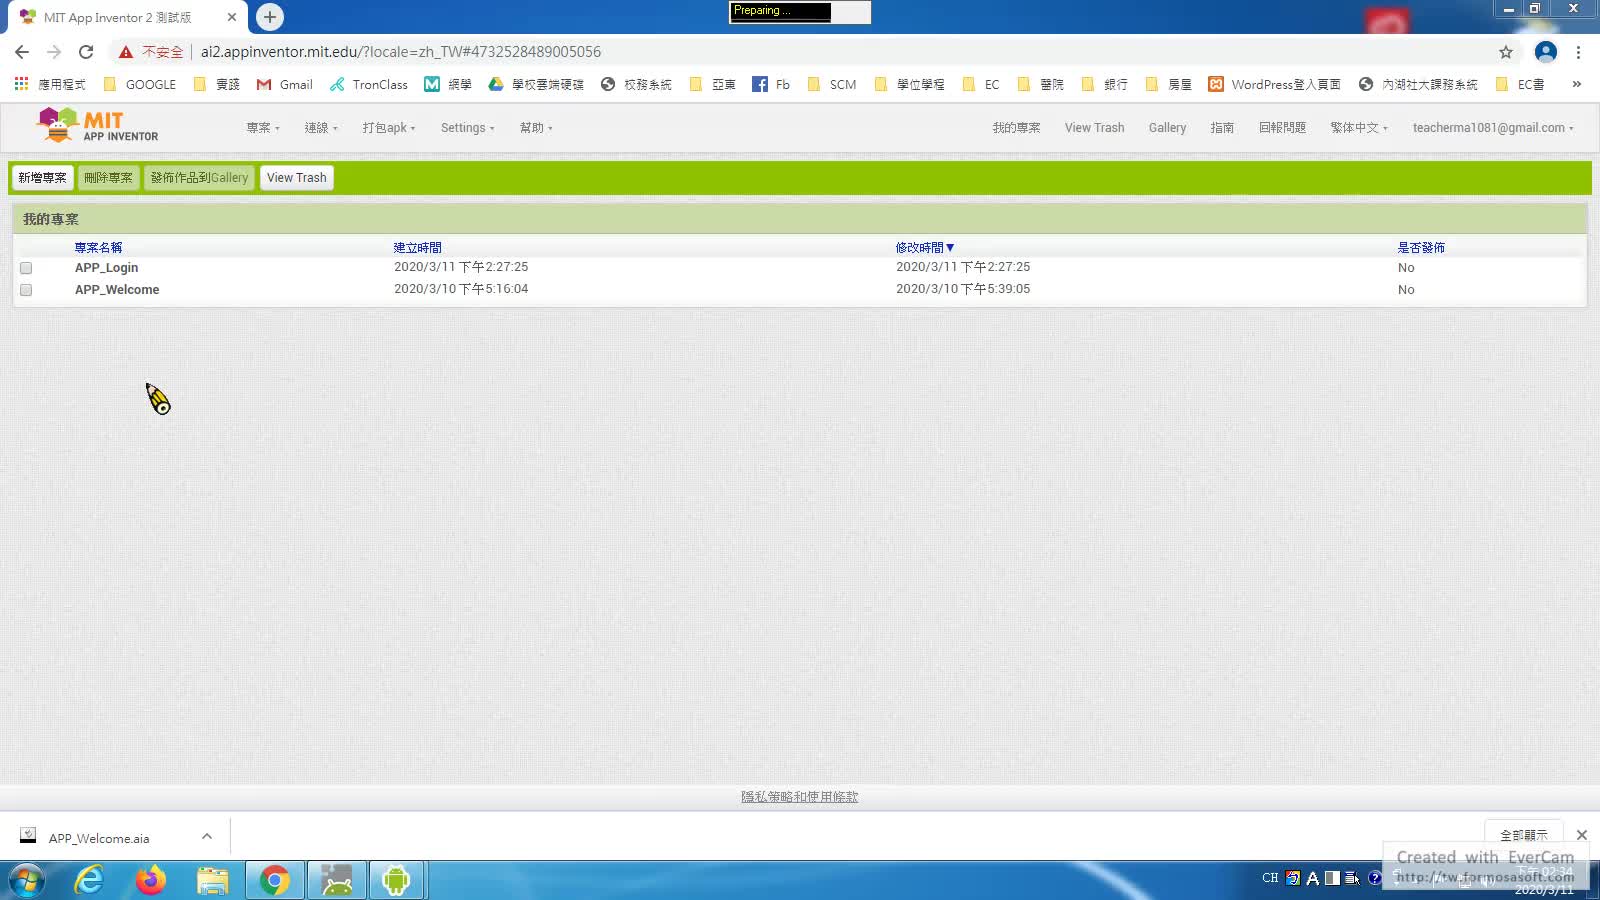
Task: Select the APP_Login project checkbox
Action: pyautogui.click(x=26, y=268)
